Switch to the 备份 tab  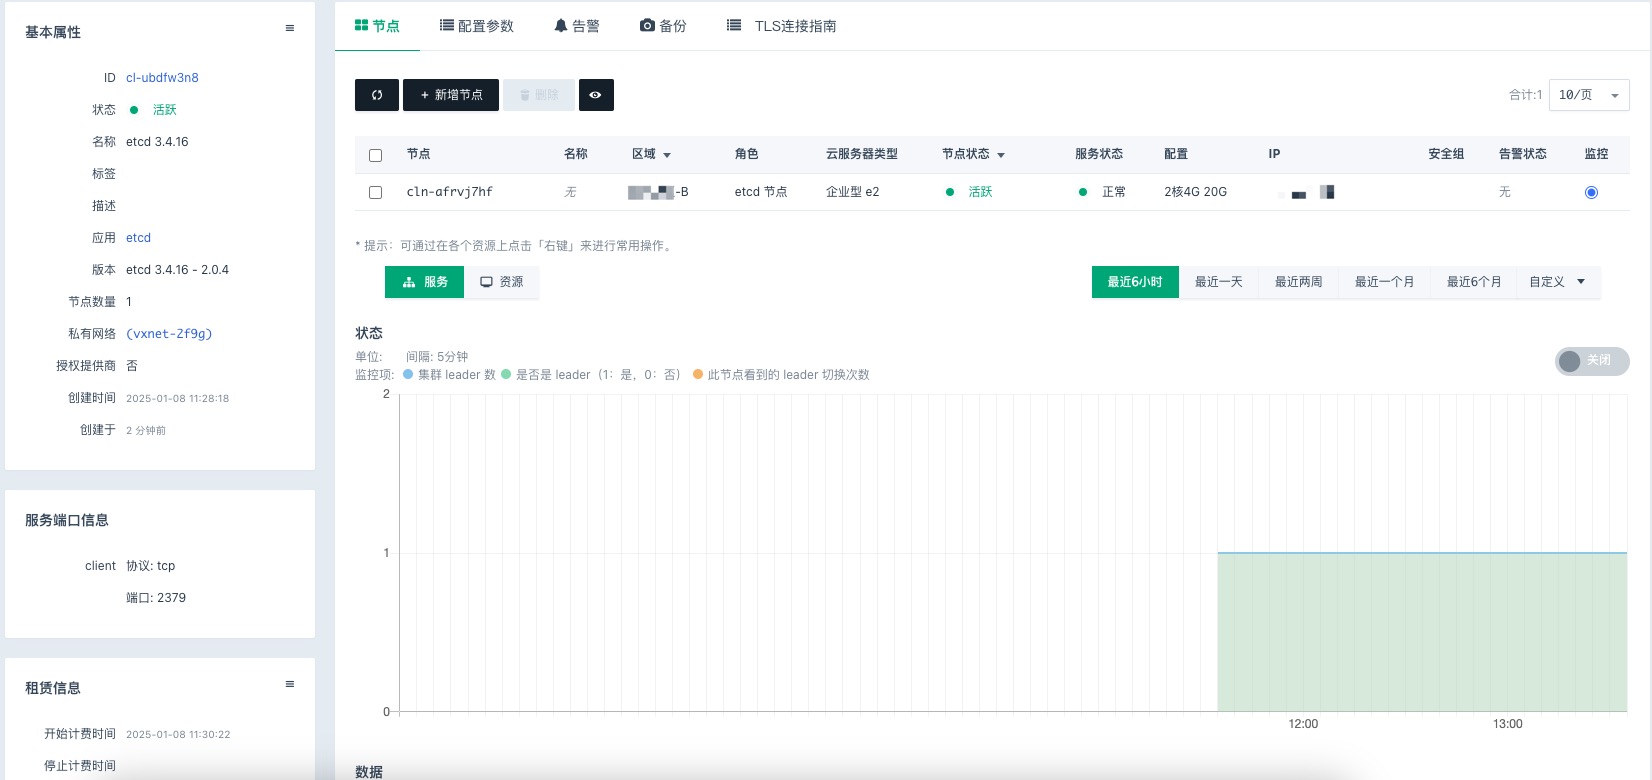[x=663, y=26]
